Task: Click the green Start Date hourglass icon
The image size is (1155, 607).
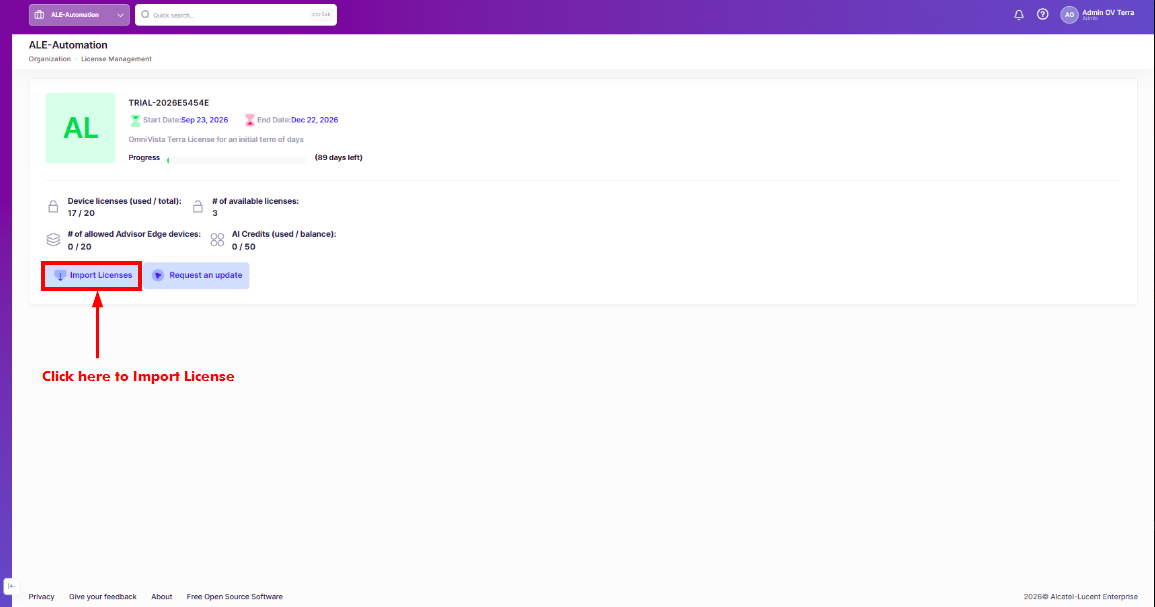Action: pos(136,120)
